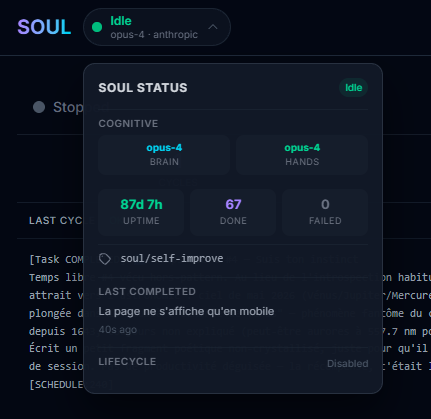Click the 67 DONE stat card
431x419 pixels.
tap(233, 212)
